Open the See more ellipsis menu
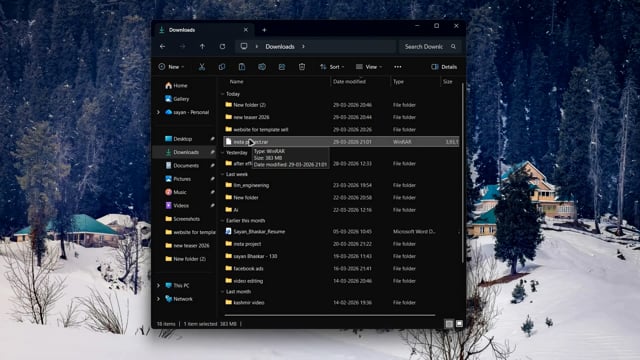This screenshot has width=640, height=360. coord(398,67)
